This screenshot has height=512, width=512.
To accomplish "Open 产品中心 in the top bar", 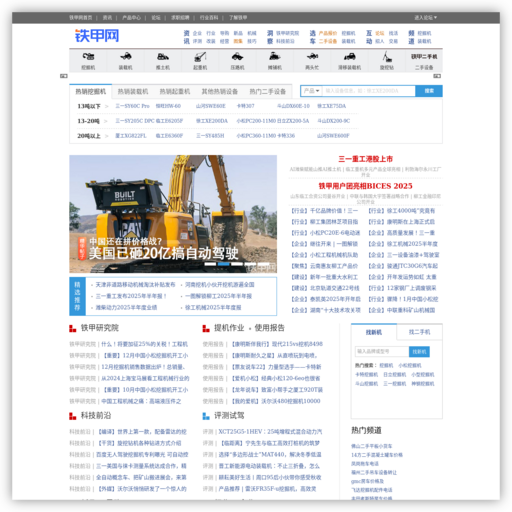I will point(131,17).
